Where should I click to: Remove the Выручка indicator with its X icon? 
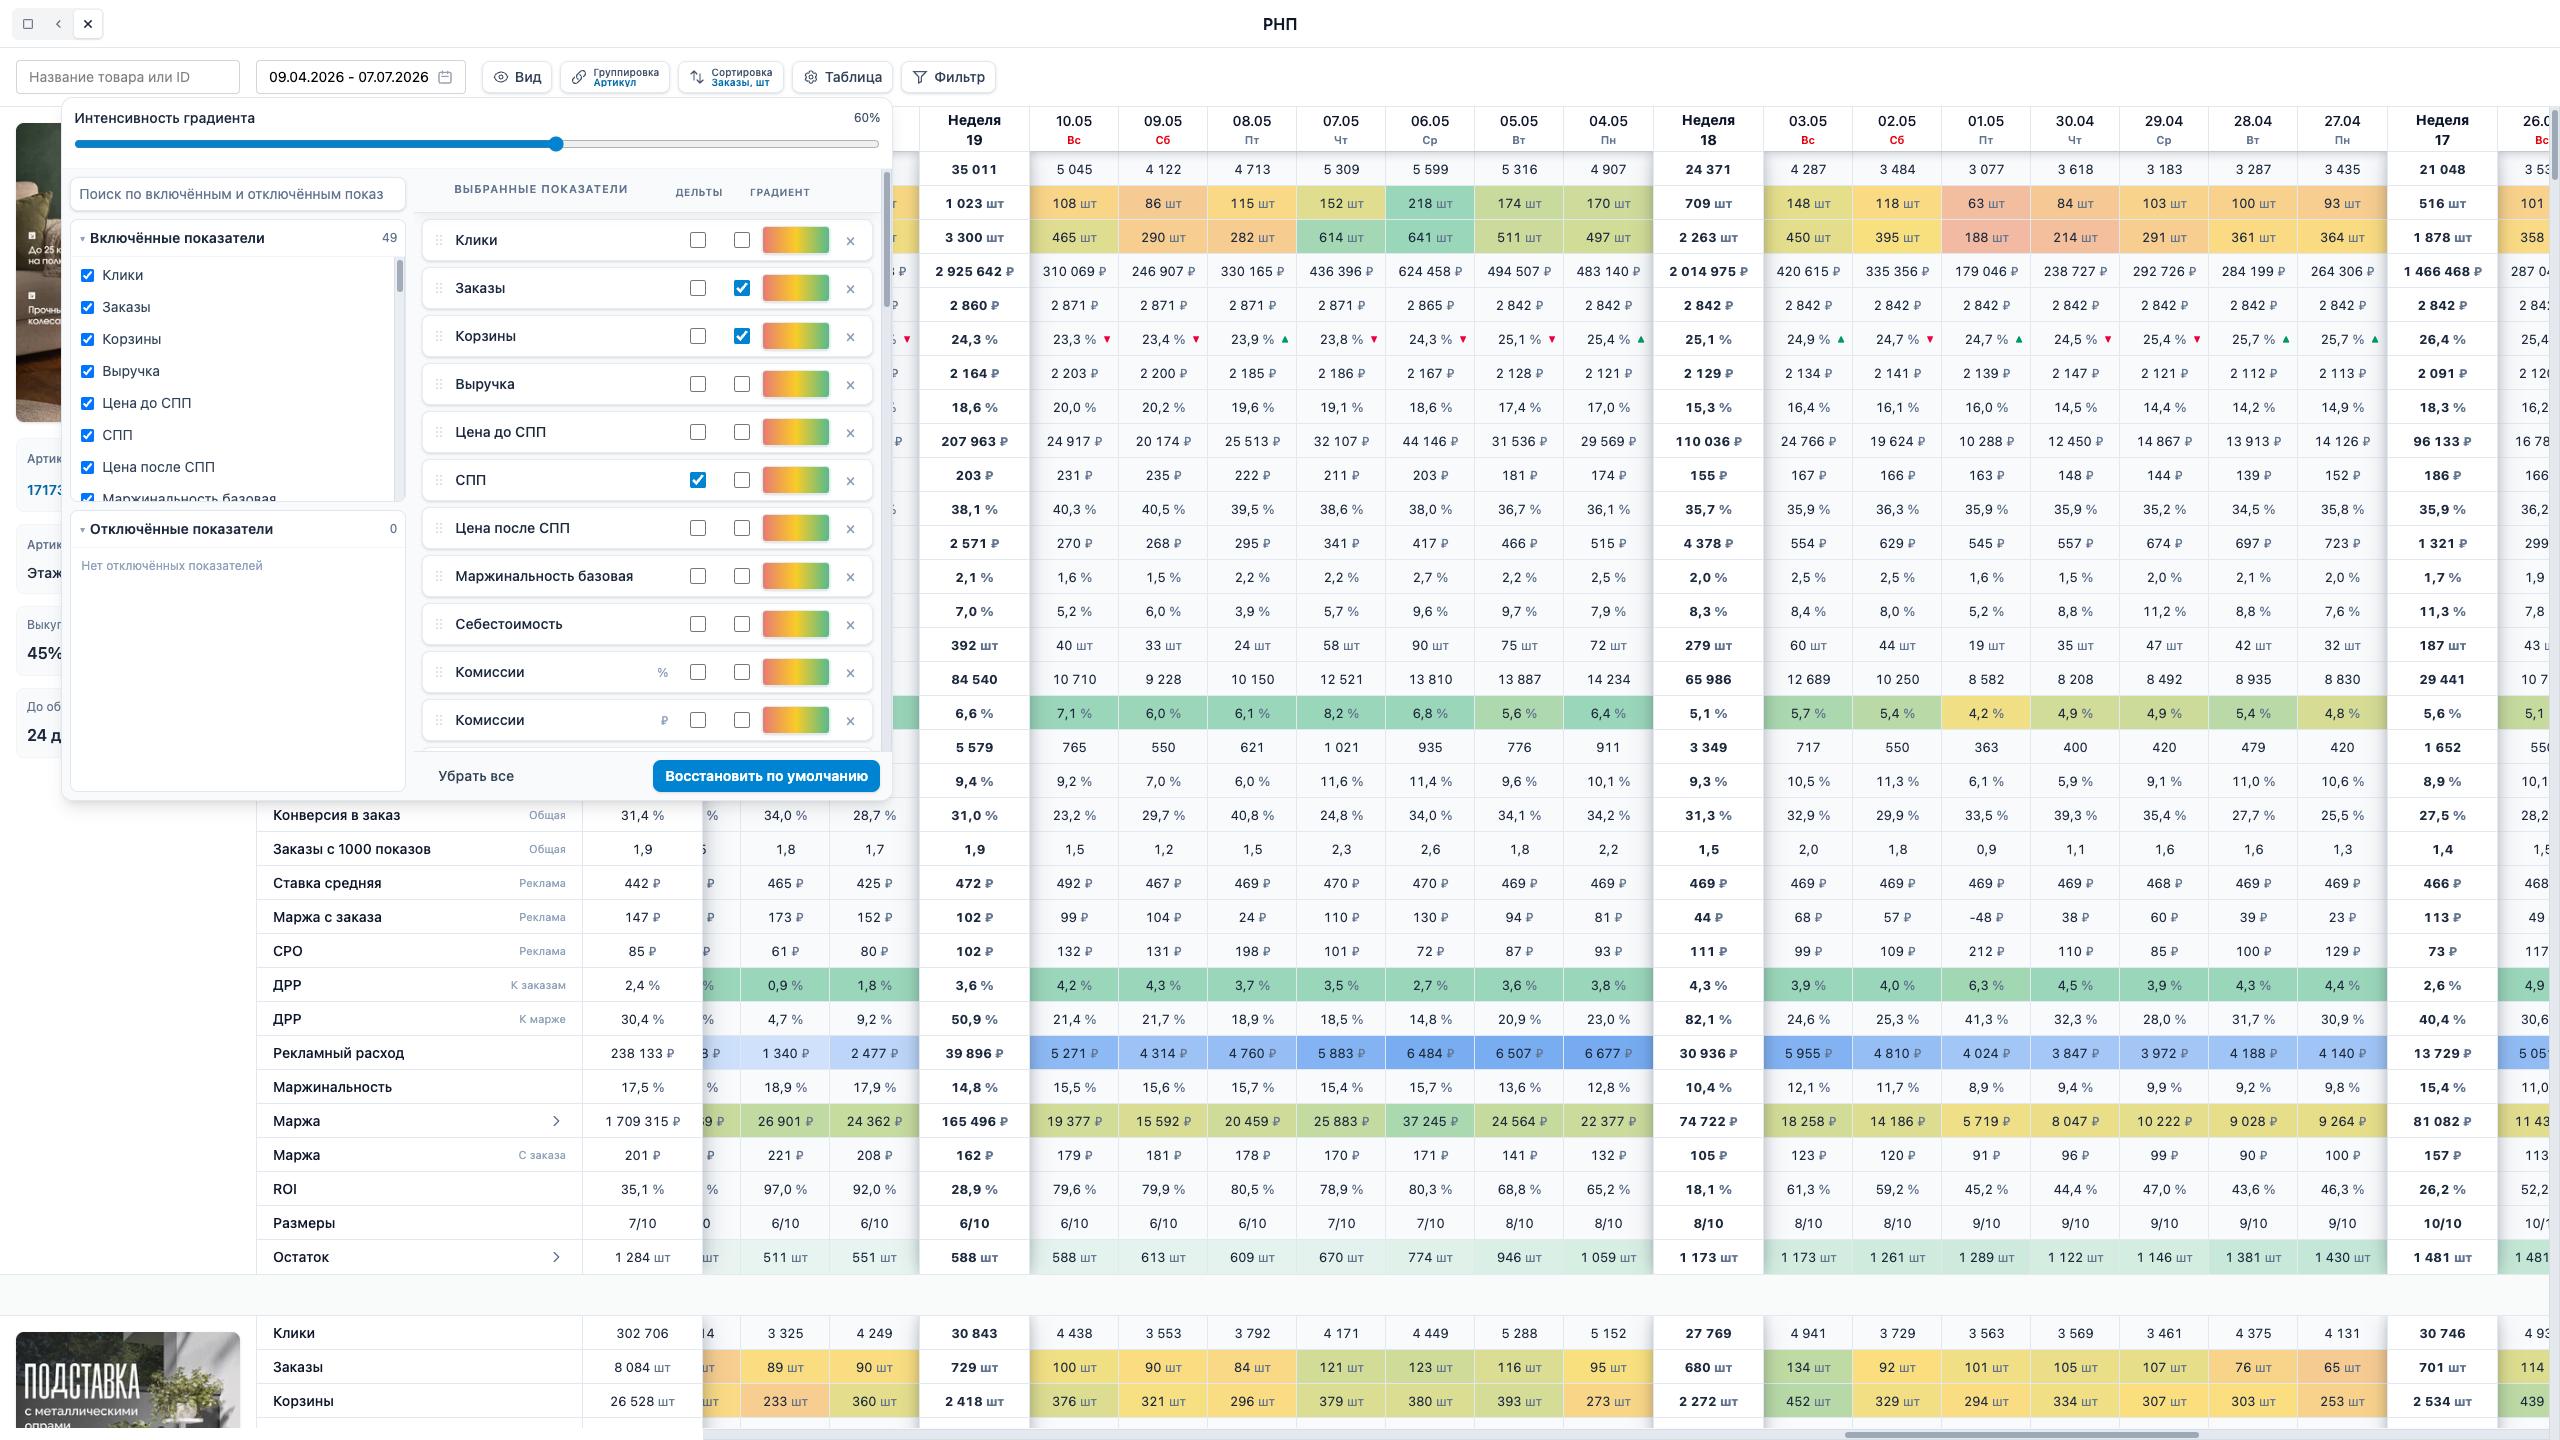pos(850,385)
